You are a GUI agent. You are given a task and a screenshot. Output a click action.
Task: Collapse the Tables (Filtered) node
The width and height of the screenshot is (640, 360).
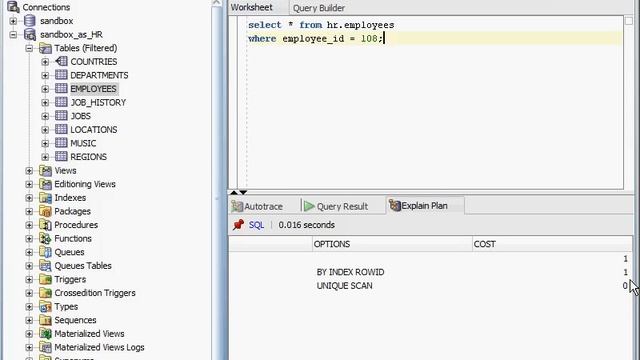pos(29,48)
